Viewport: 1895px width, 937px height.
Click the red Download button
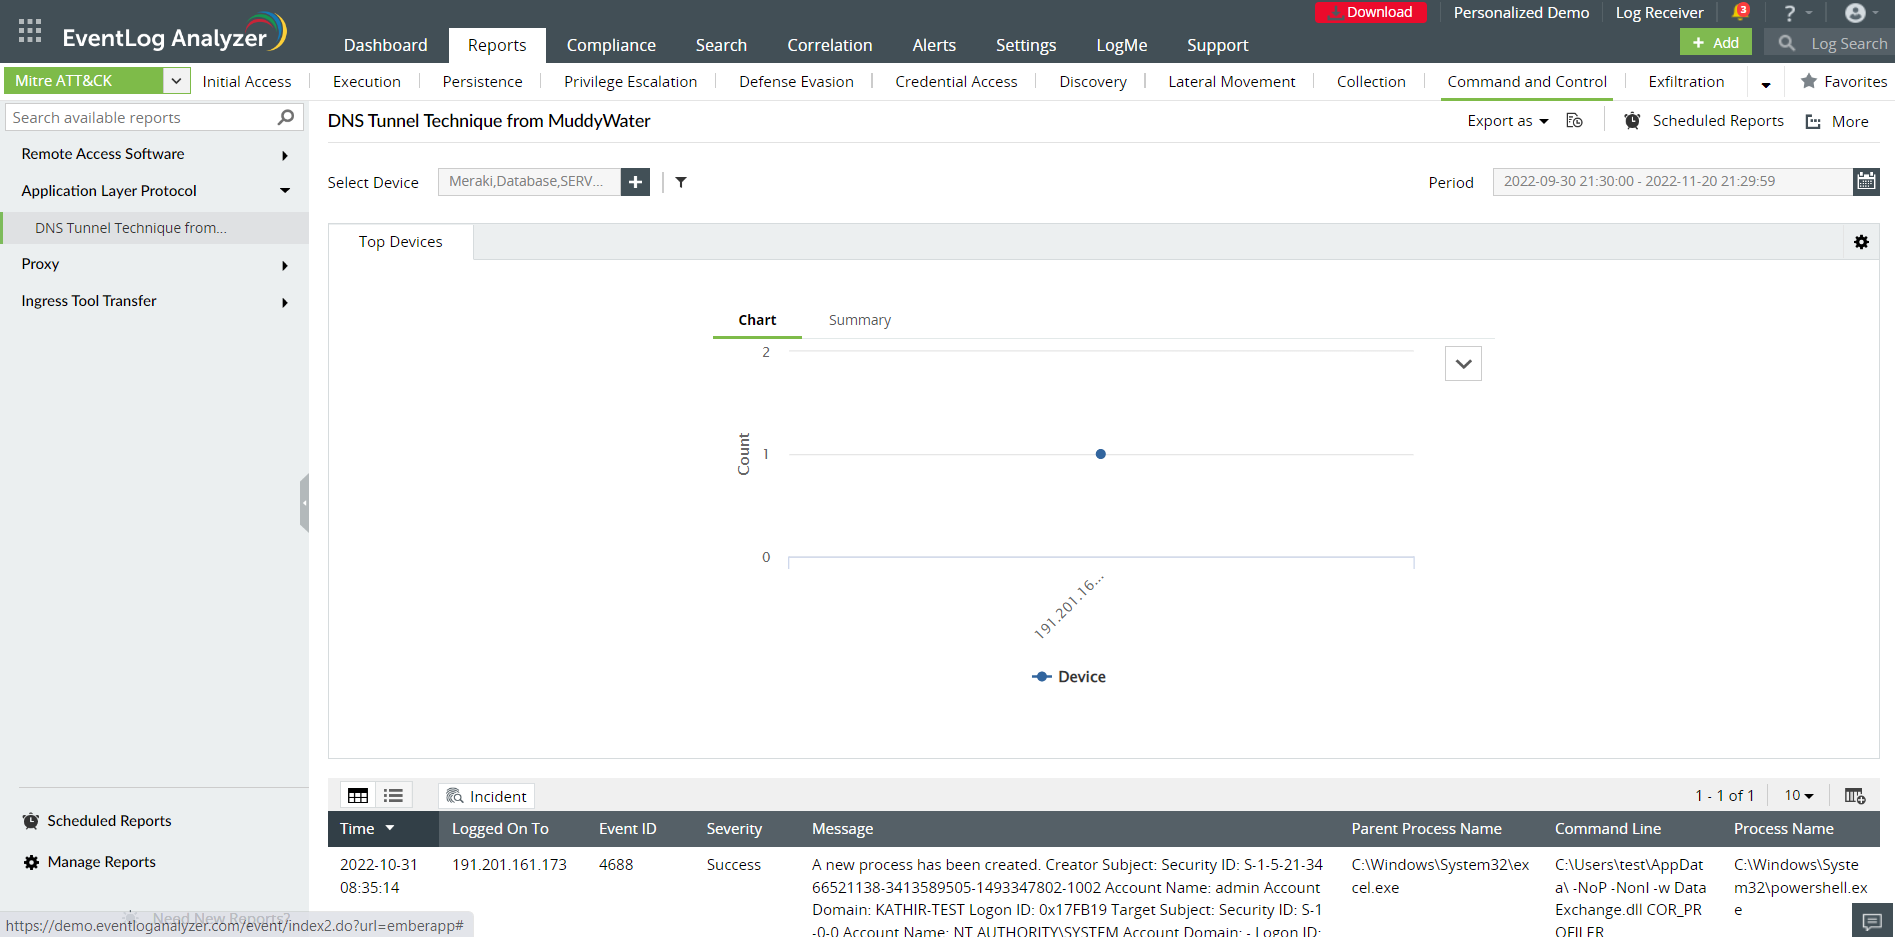(x=1370, y=12)
